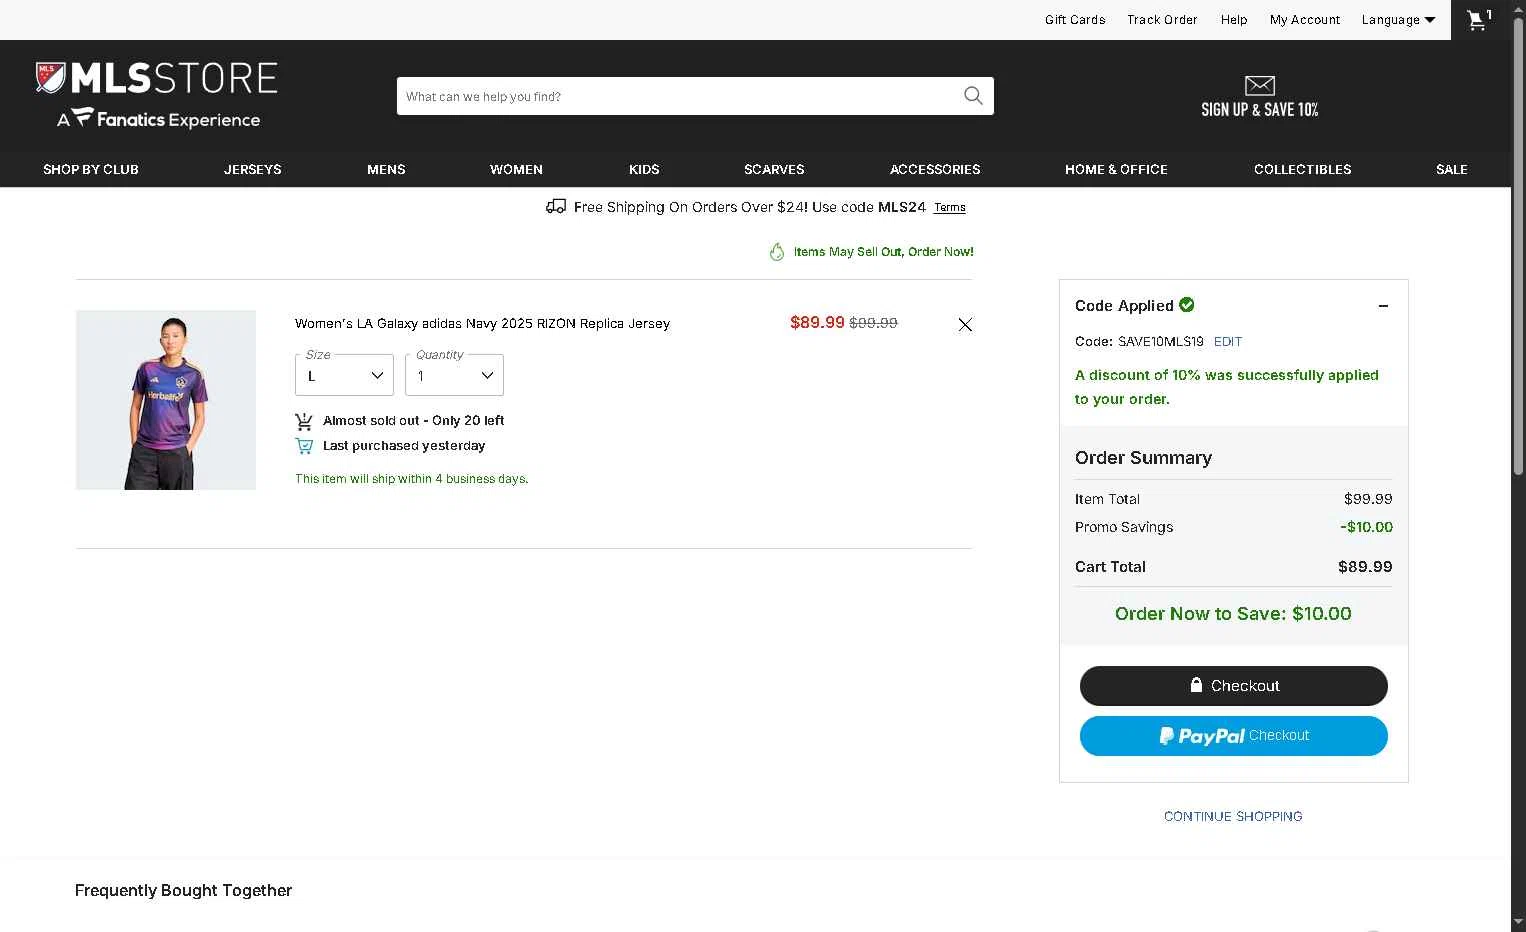
Task: Click the almost sold out cart icon
Action: coord(304,421)
